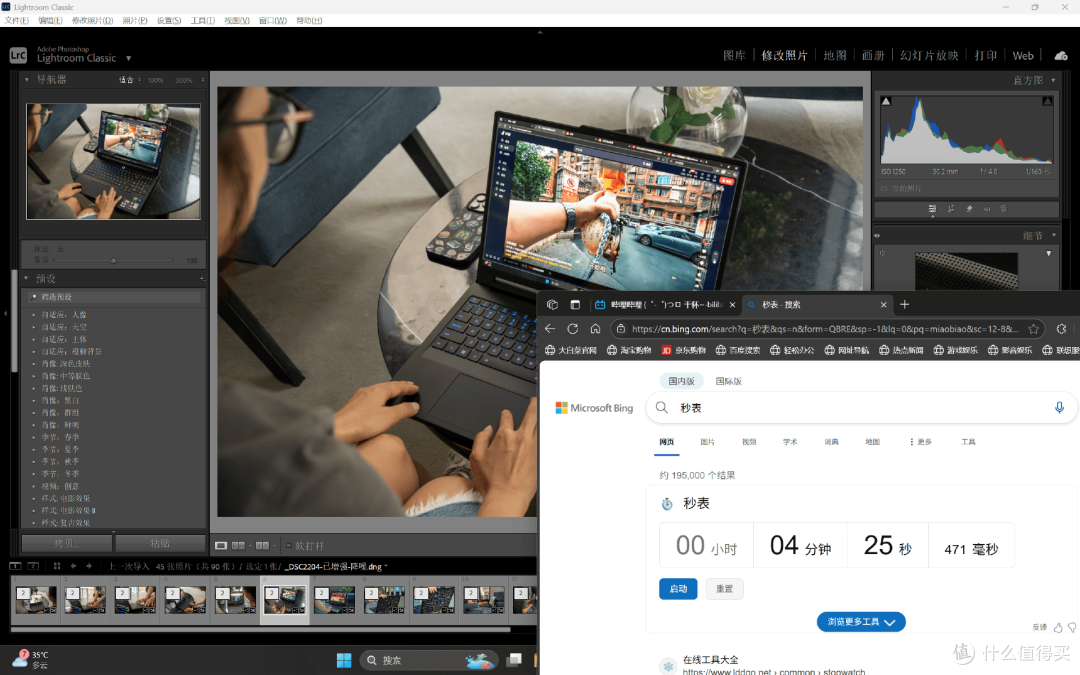Select the Edit sliders tool below histogram
Image resolution: width=1080 pixels, height=675 pixels.
click(932, 209)
